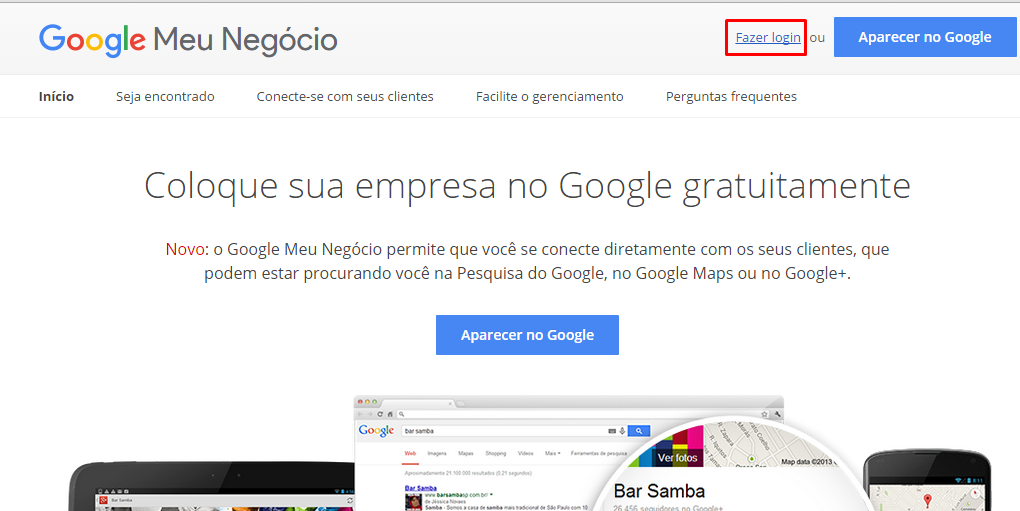Click the Aproximadamente 21.100.000 resultados text

pyautogui.click(x=468, y=473)
